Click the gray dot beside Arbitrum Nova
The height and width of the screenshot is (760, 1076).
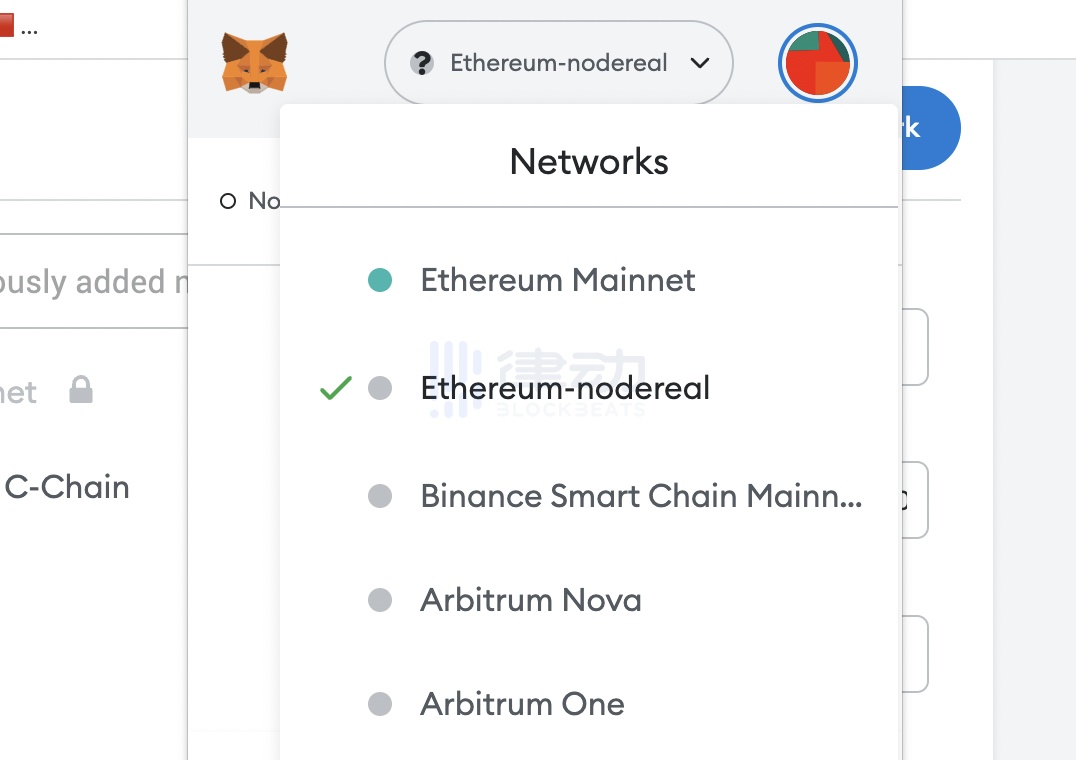(380, 600)
